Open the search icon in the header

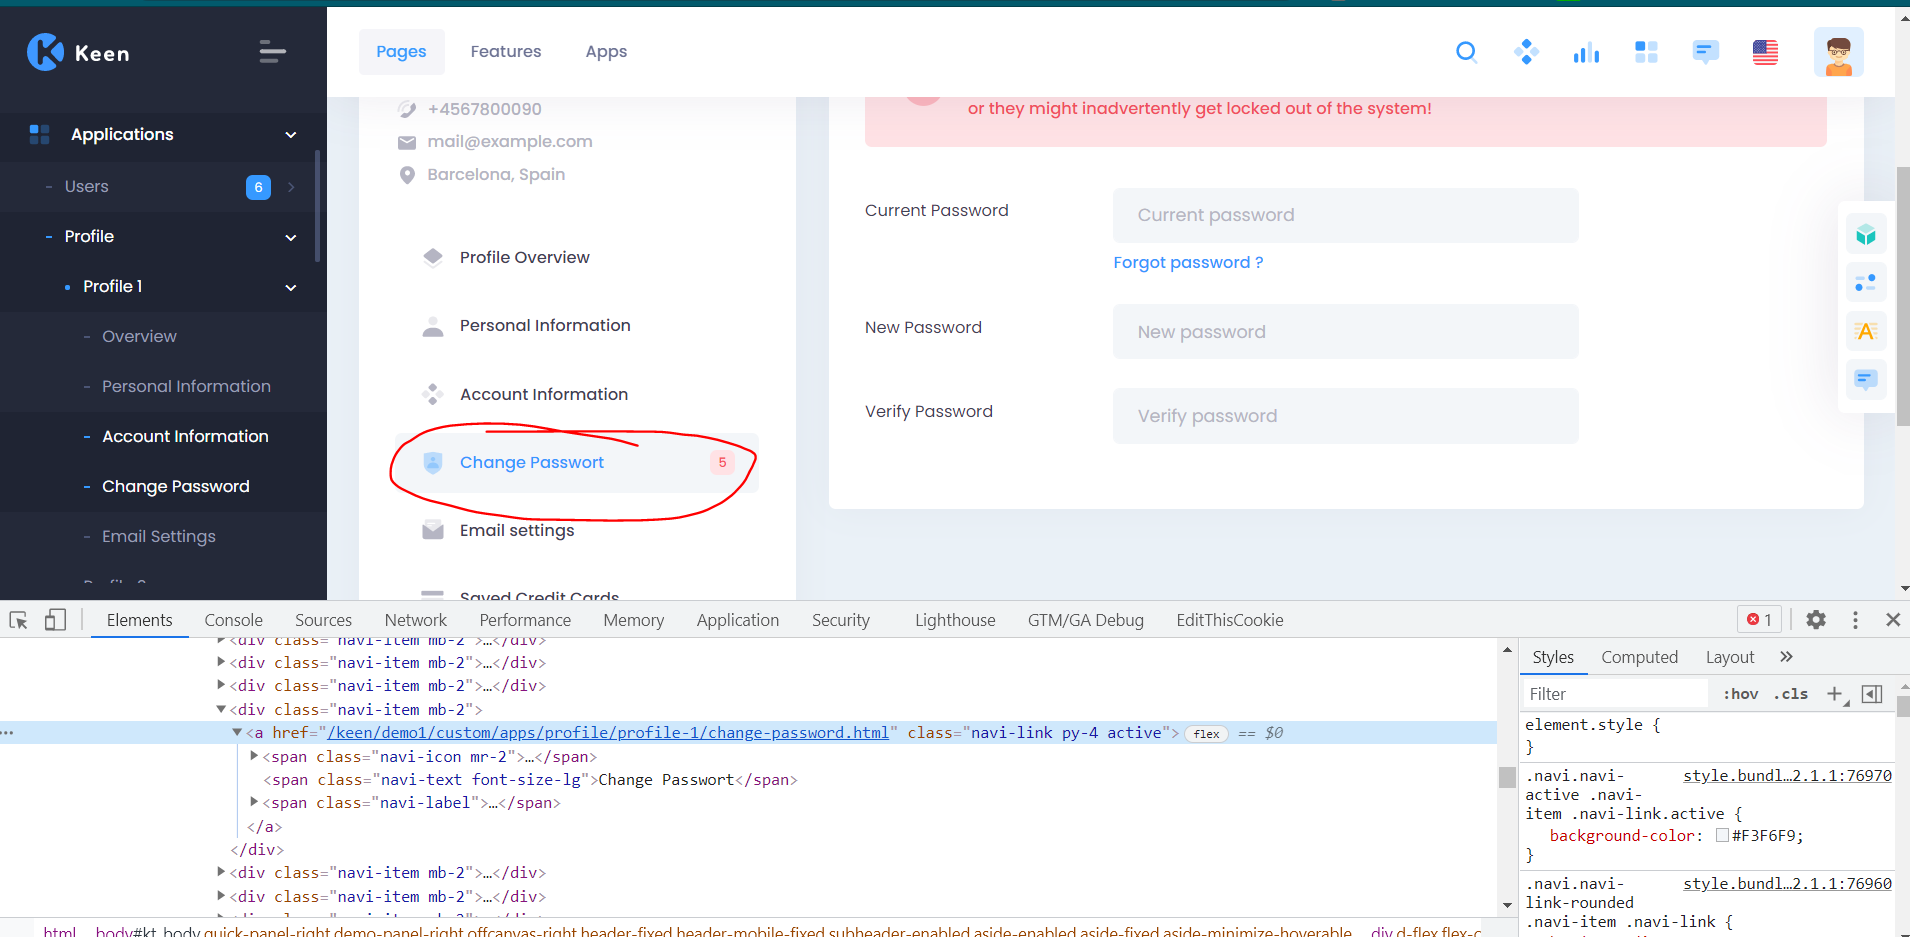(x=1466, y=51)
